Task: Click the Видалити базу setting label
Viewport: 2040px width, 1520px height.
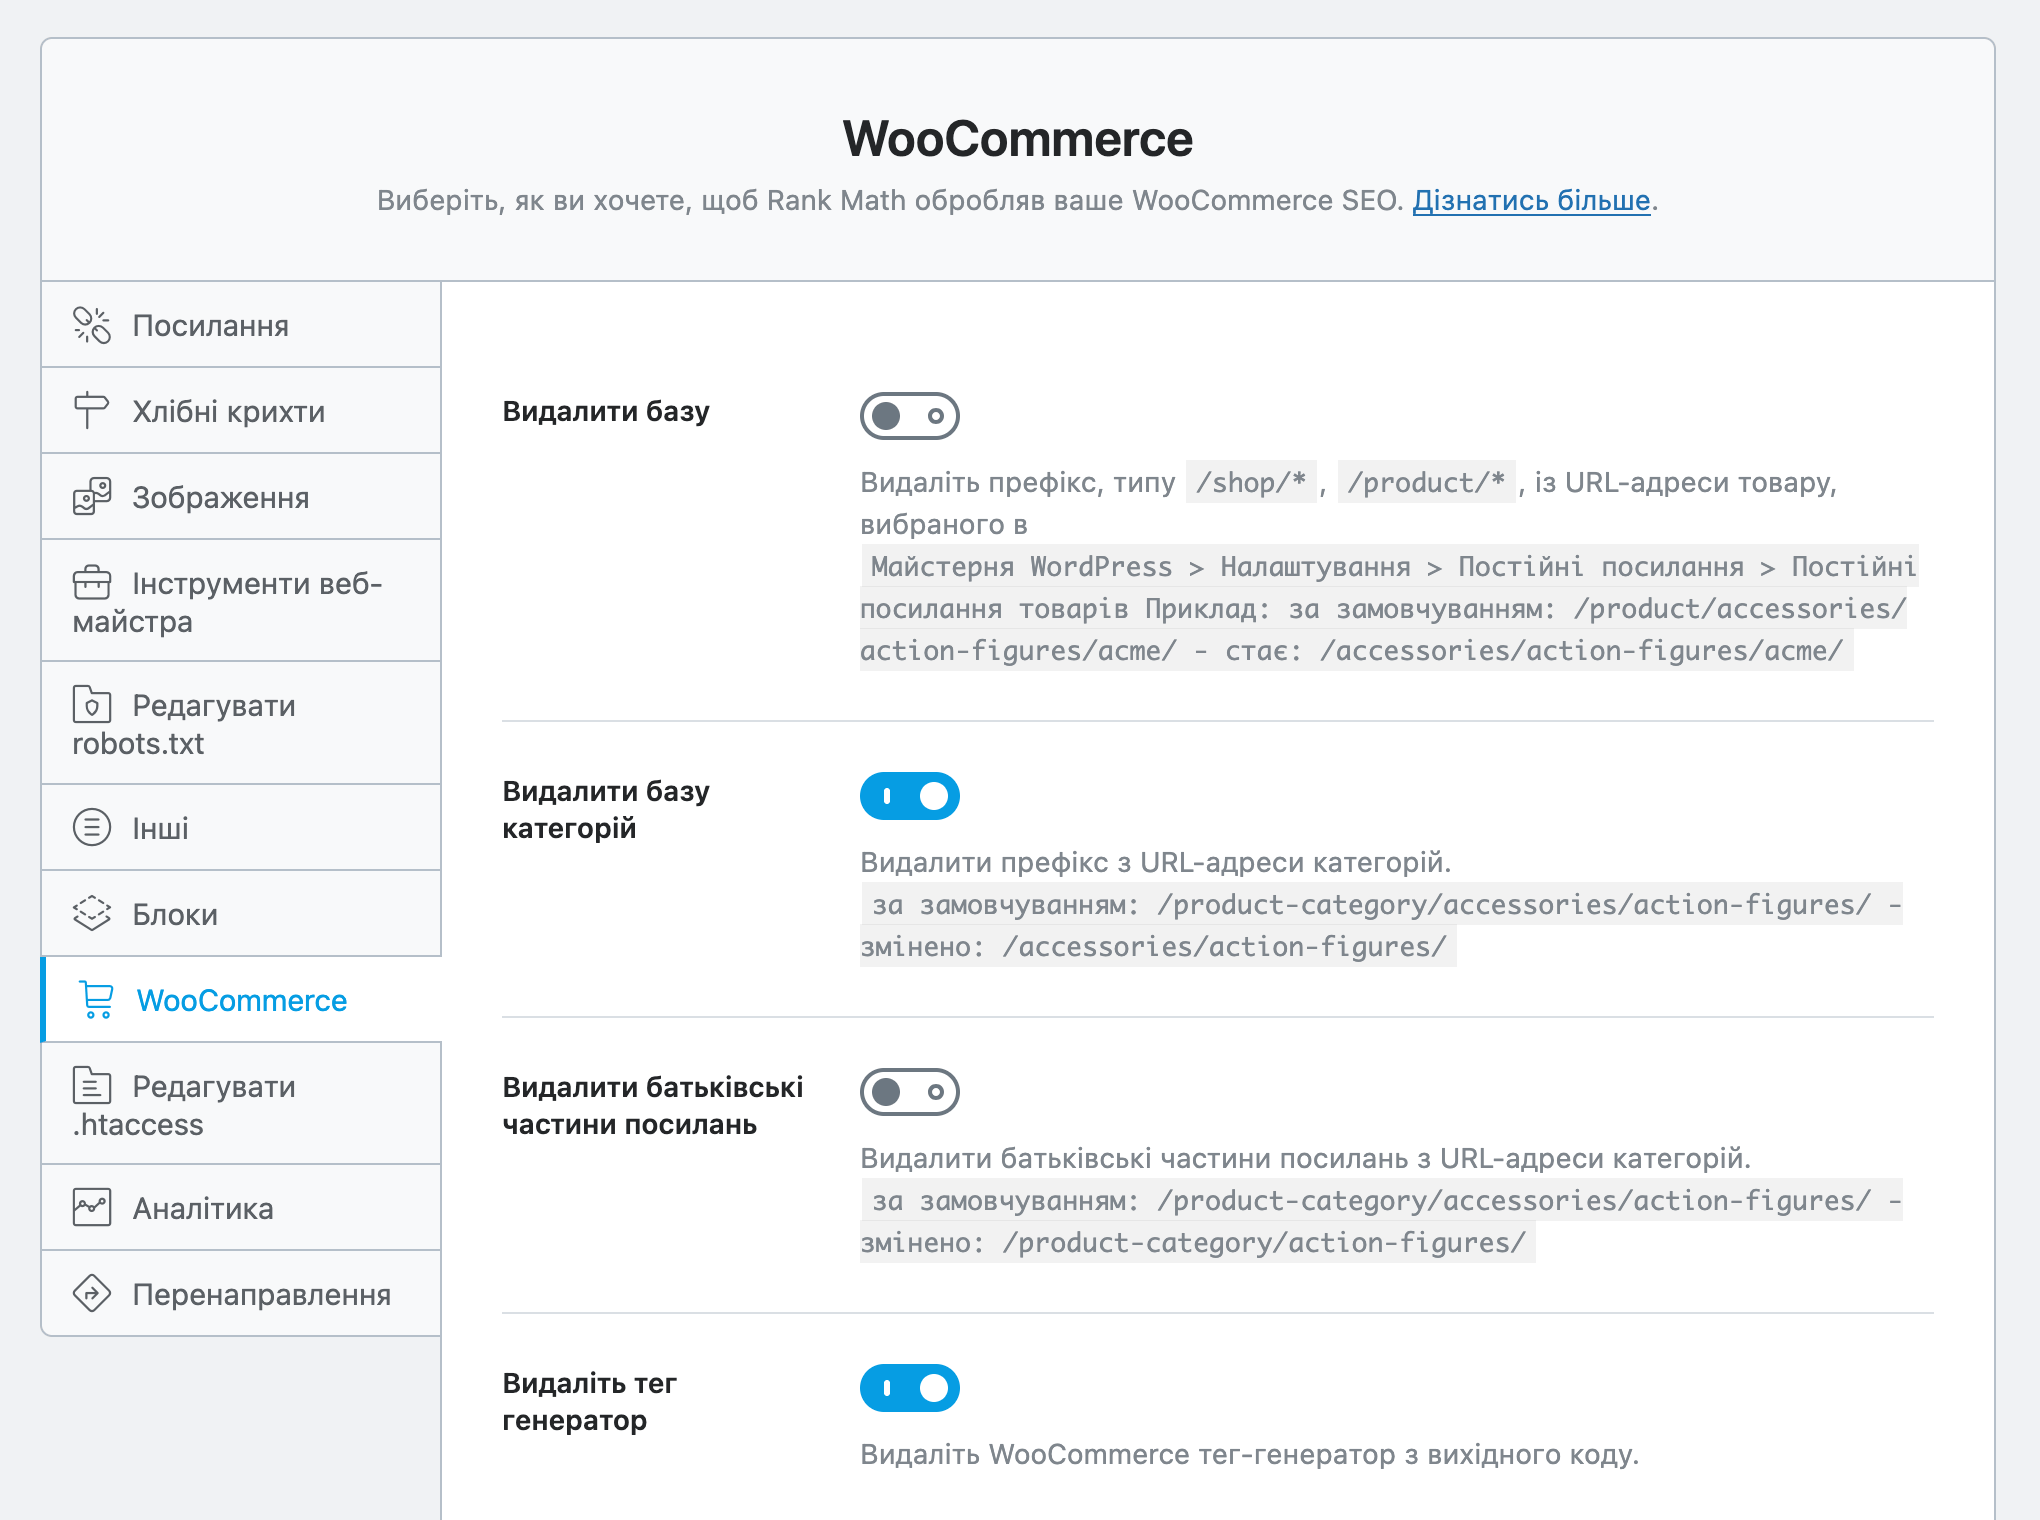Action: point(606,411)
